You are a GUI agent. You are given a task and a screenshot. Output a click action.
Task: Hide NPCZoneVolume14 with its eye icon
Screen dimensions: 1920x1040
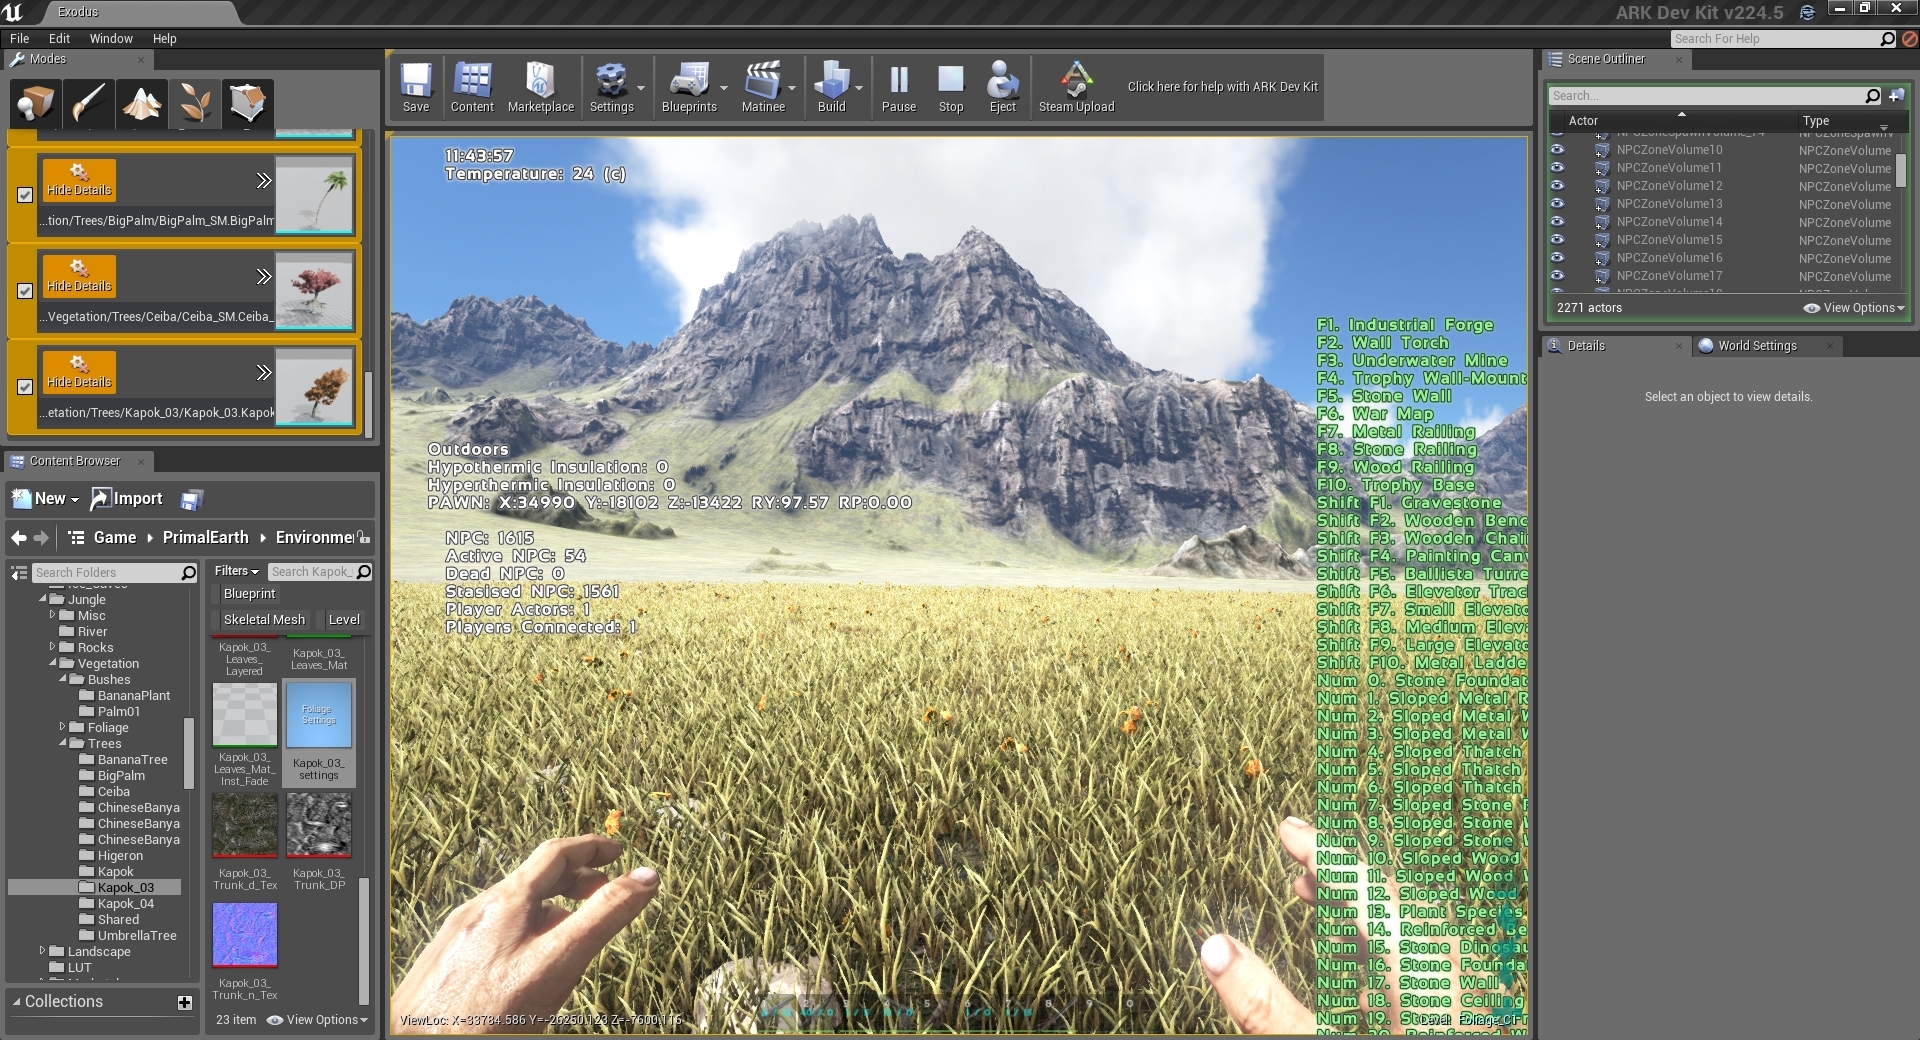coord(1557,222)
